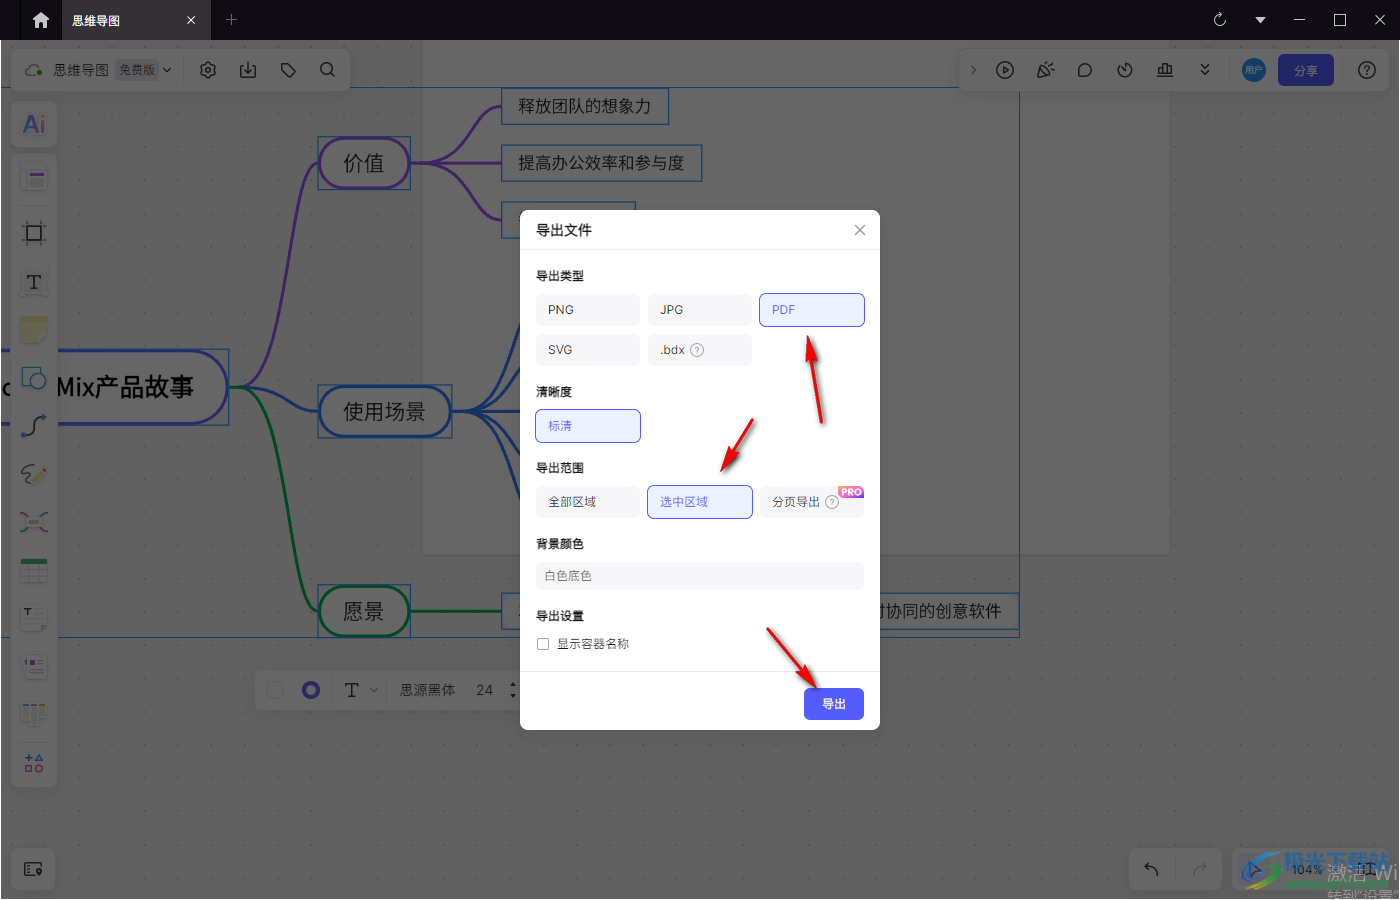Select the Text tool in left sidebar
Viewport: 1400px width, 900px height.
[34, 282]
